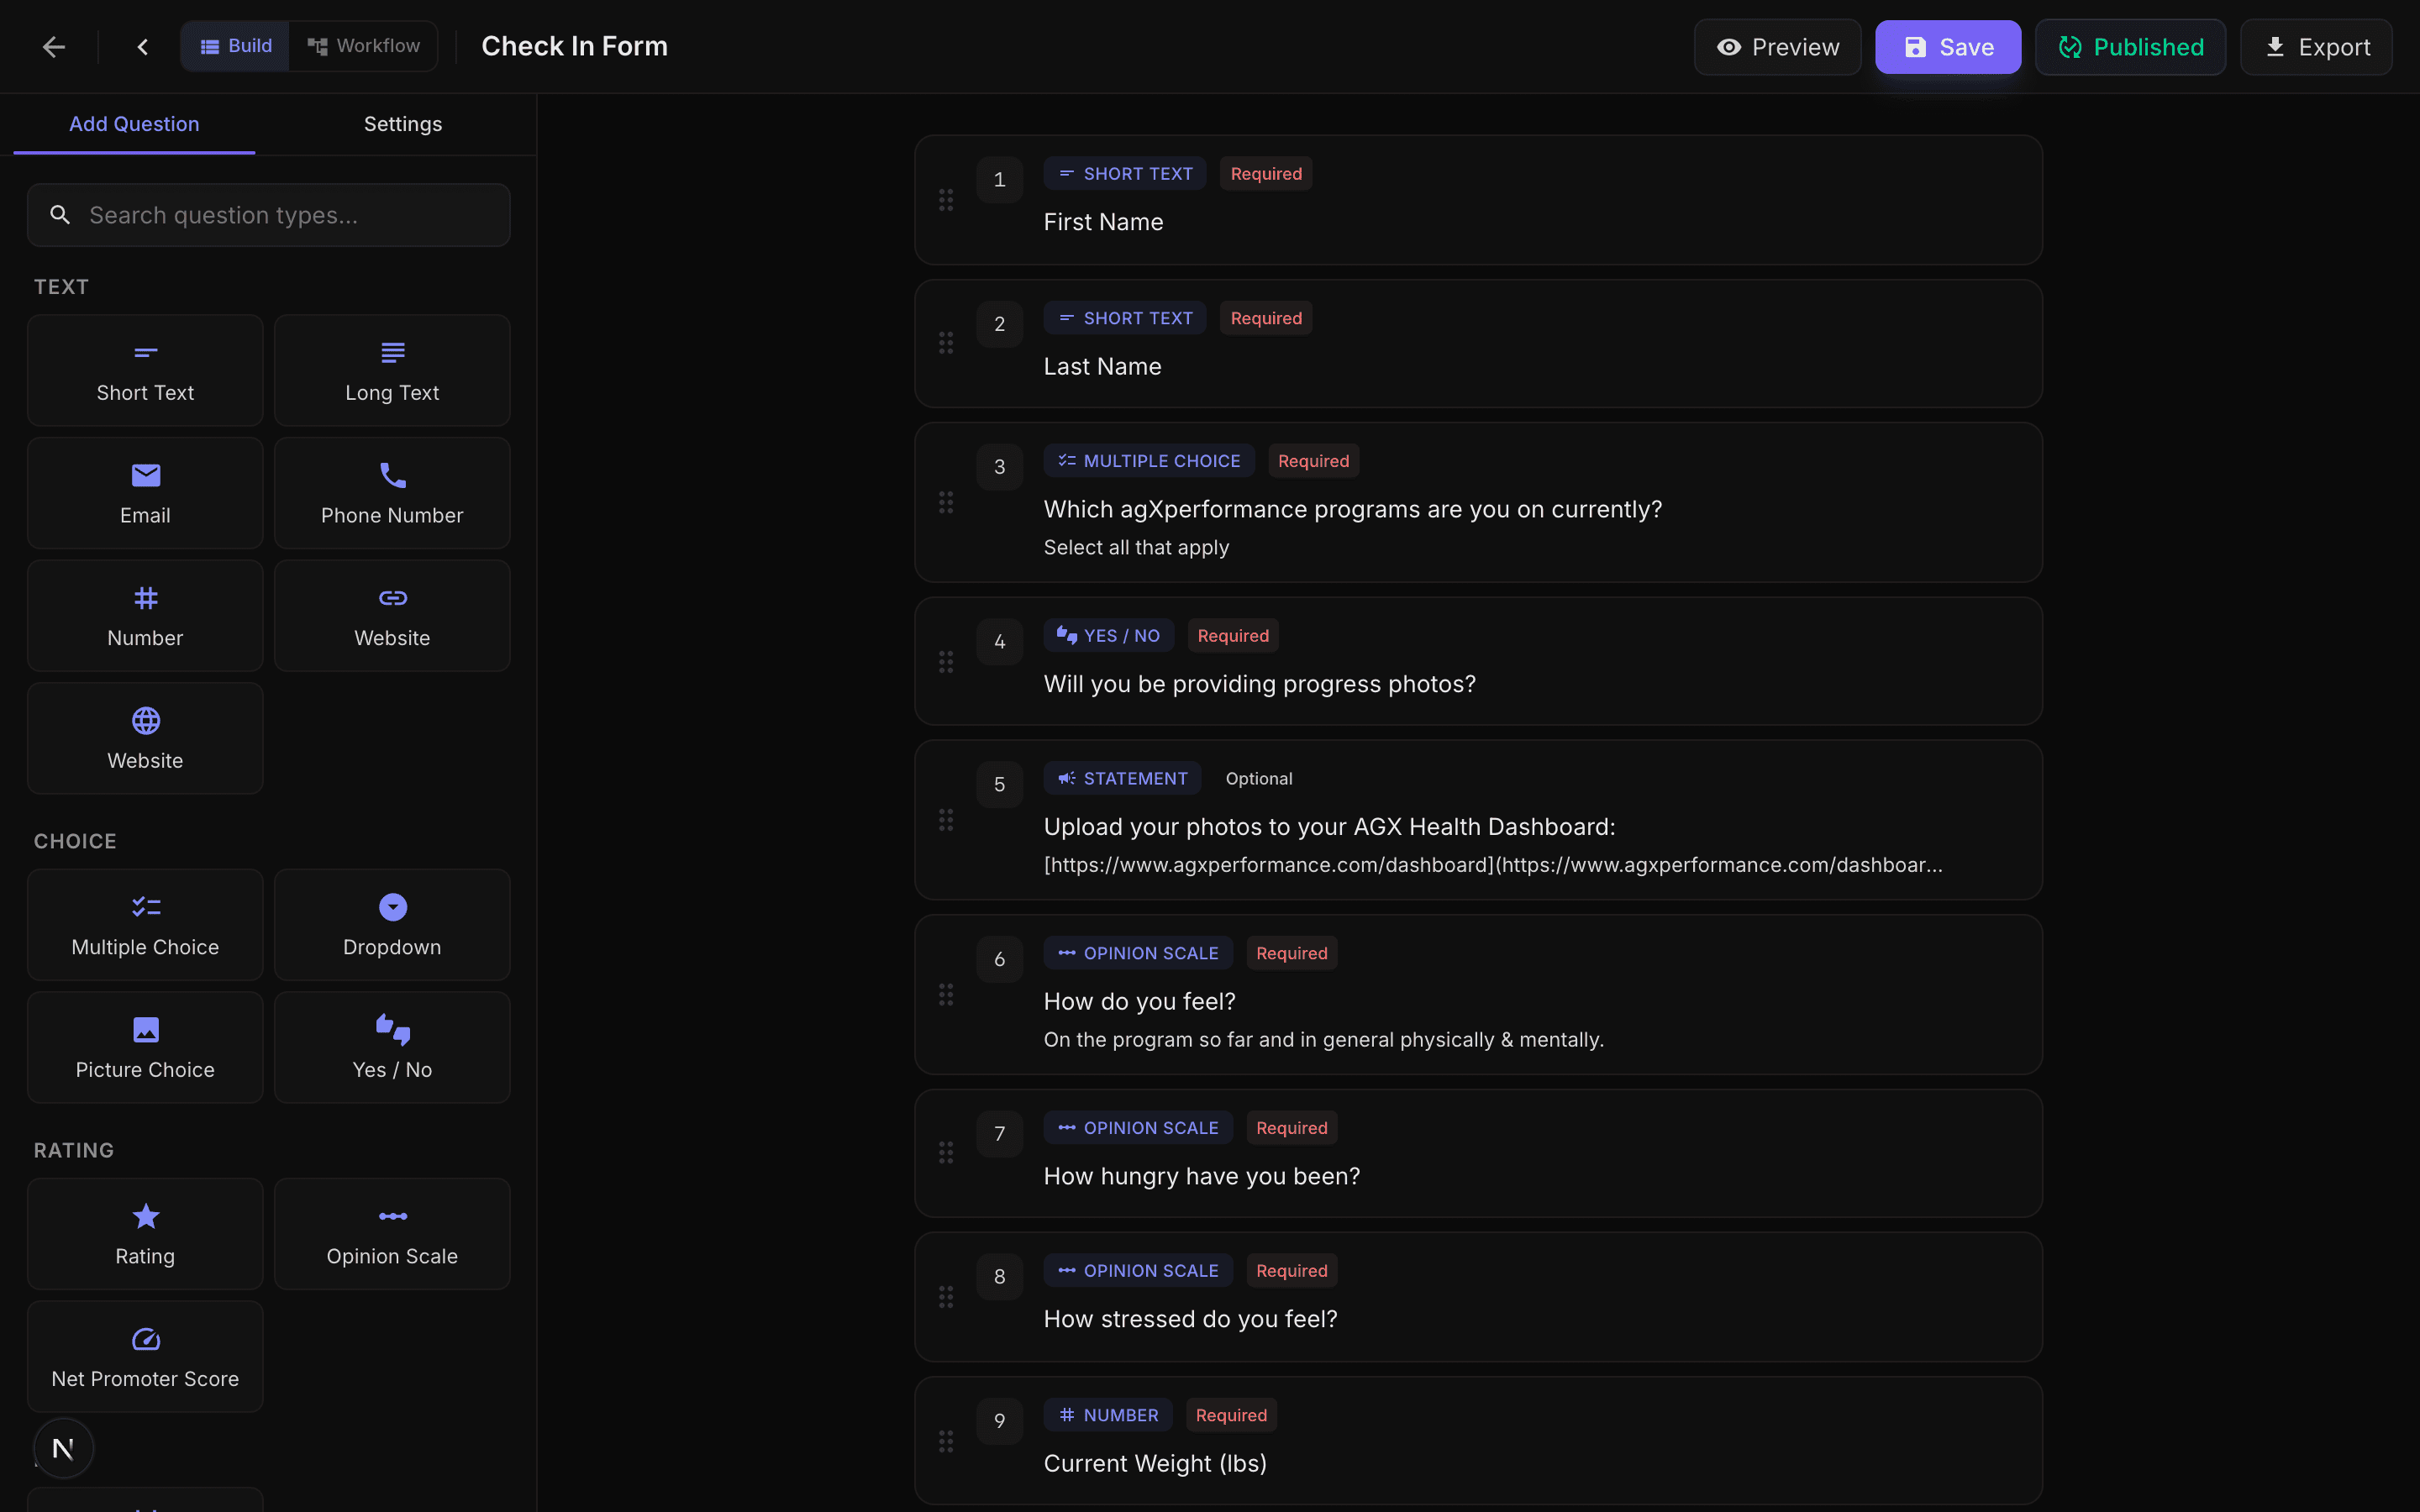The height and width of the screenshot is (1512, 2420).
Task: Add an Opinion Scale question
Action: coord(392,1233)
